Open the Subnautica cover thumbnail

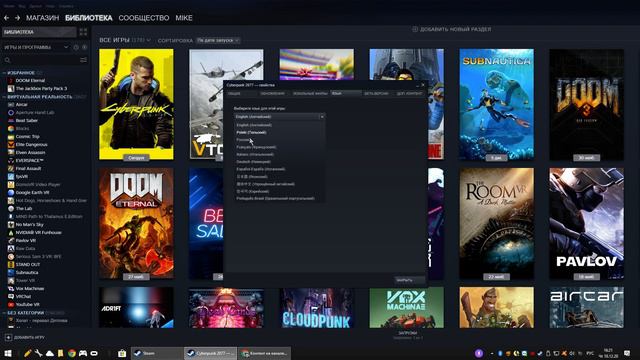pos(496,104)
